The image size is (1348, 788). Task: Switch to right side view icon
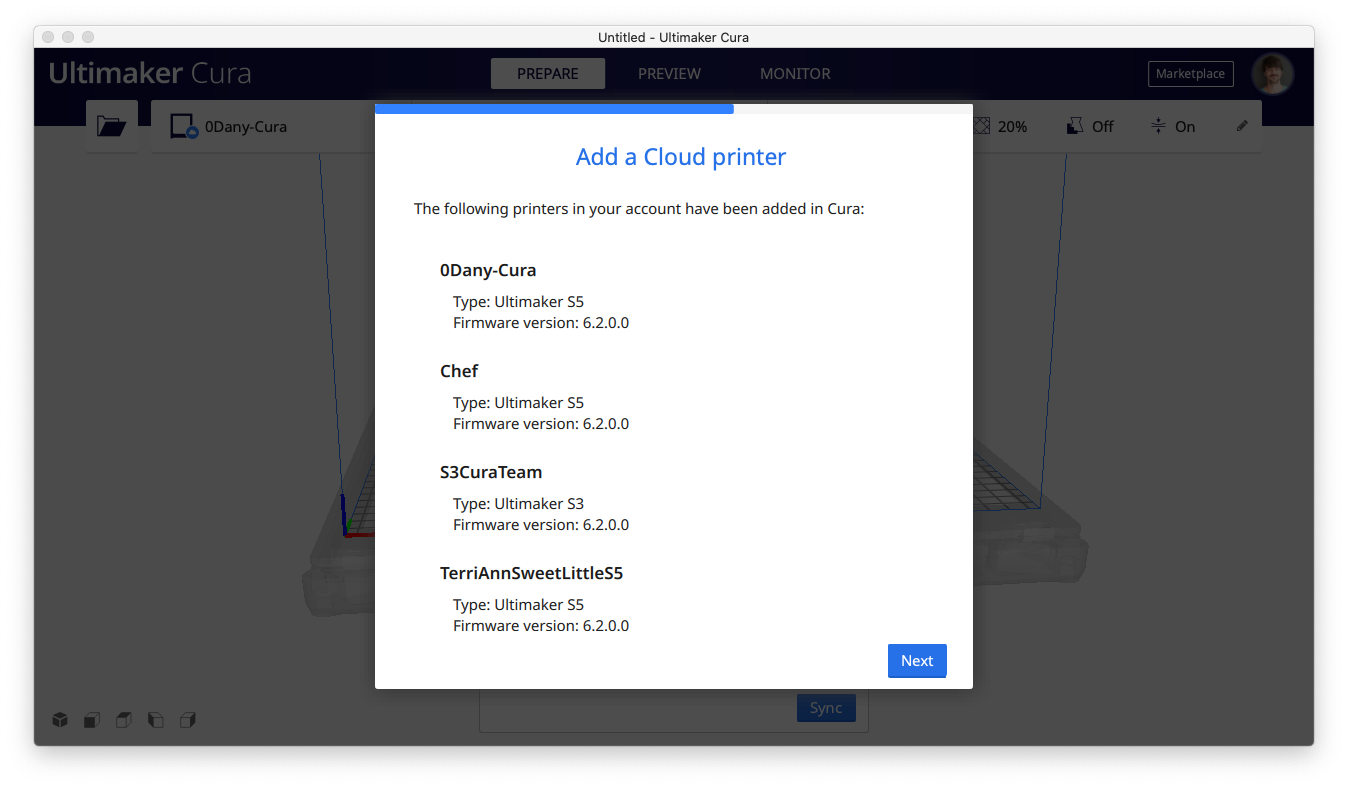coord(187,720)
